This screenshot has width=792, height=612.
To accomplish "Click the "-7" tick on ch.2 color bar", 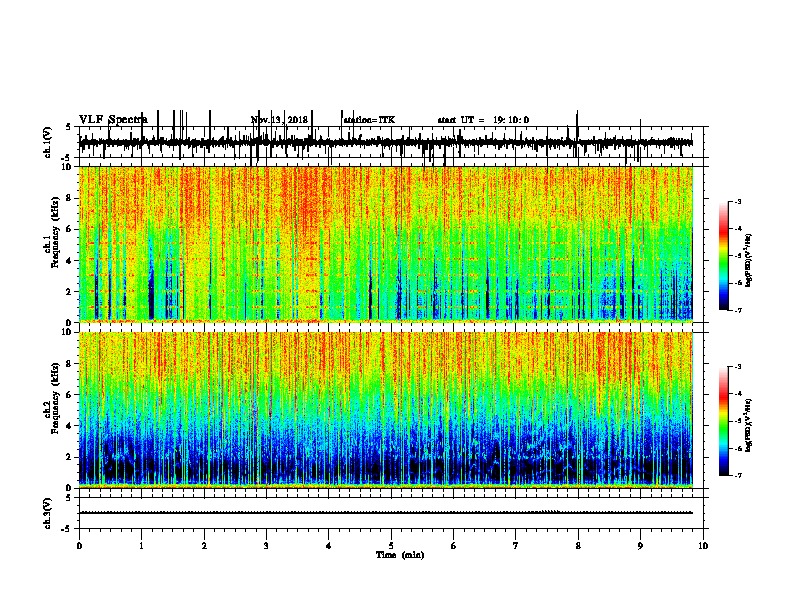I will click(738, 475).
